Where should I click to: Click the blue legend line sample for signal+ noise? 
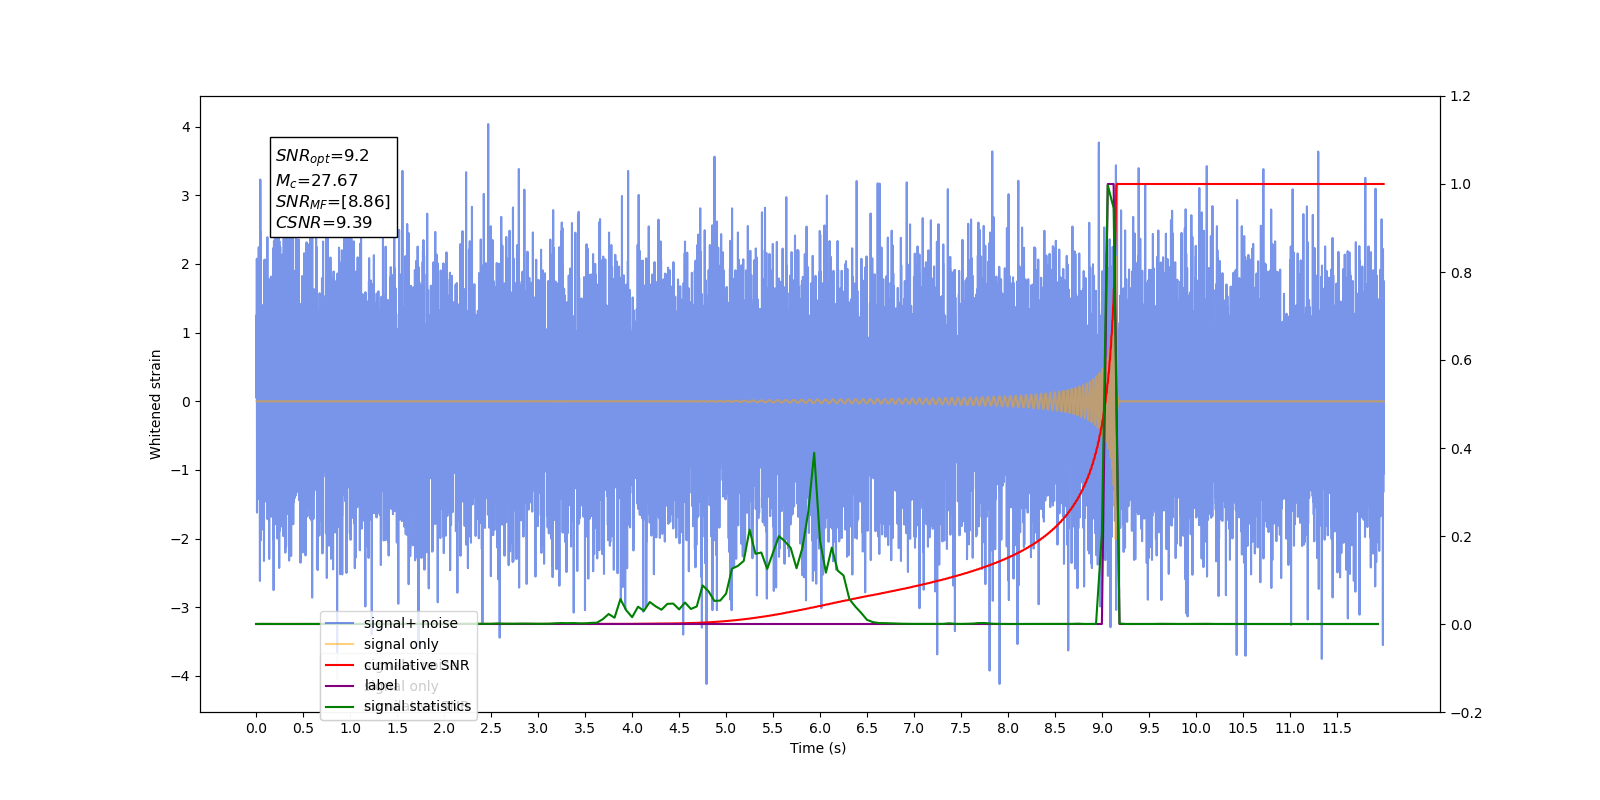[340, 623]
